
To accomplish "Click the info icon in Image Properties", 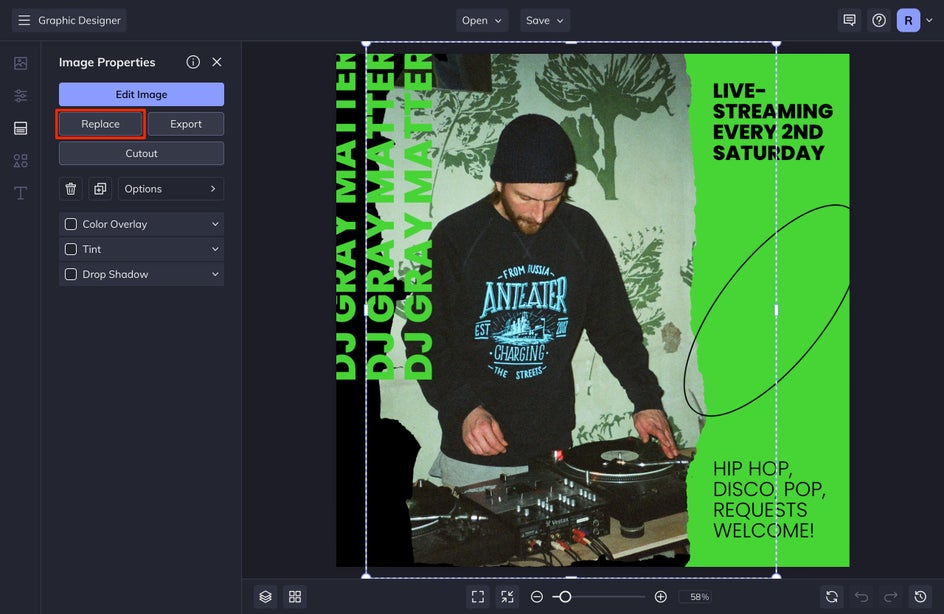I will point(193,62).
